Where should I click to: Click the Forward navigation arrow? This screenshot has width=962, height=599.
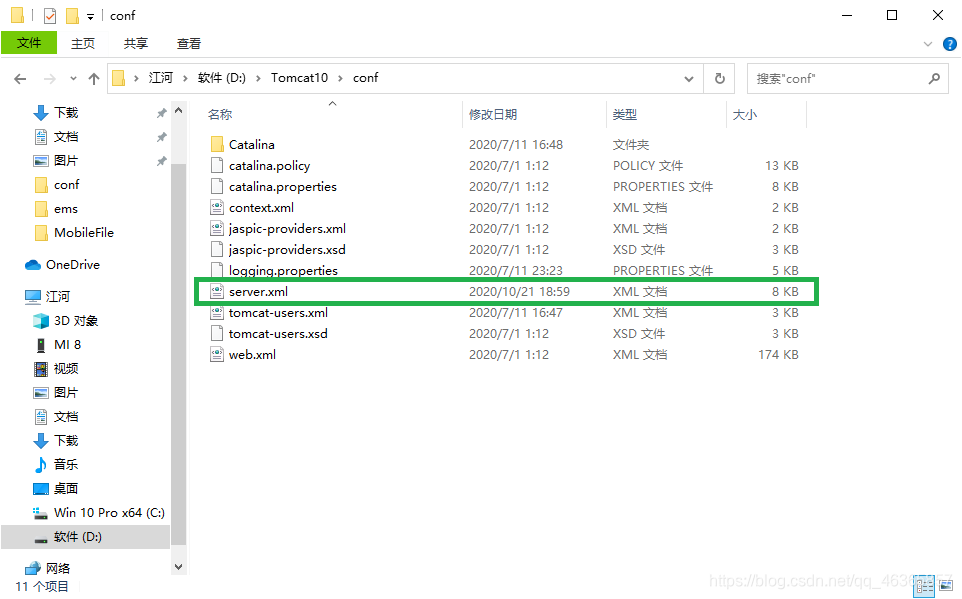coord(50,79)
